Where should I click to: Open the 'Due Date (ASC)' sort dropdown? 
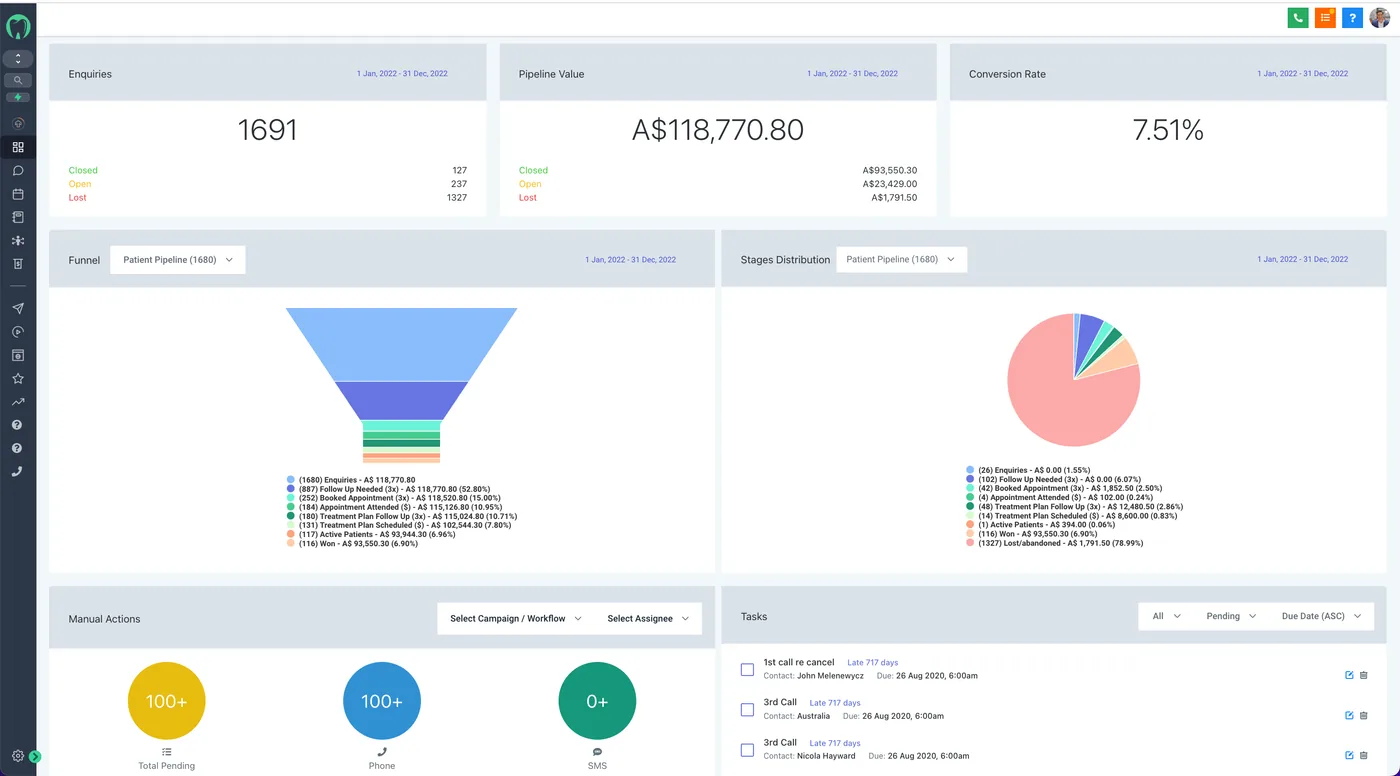click(1321, 616)
